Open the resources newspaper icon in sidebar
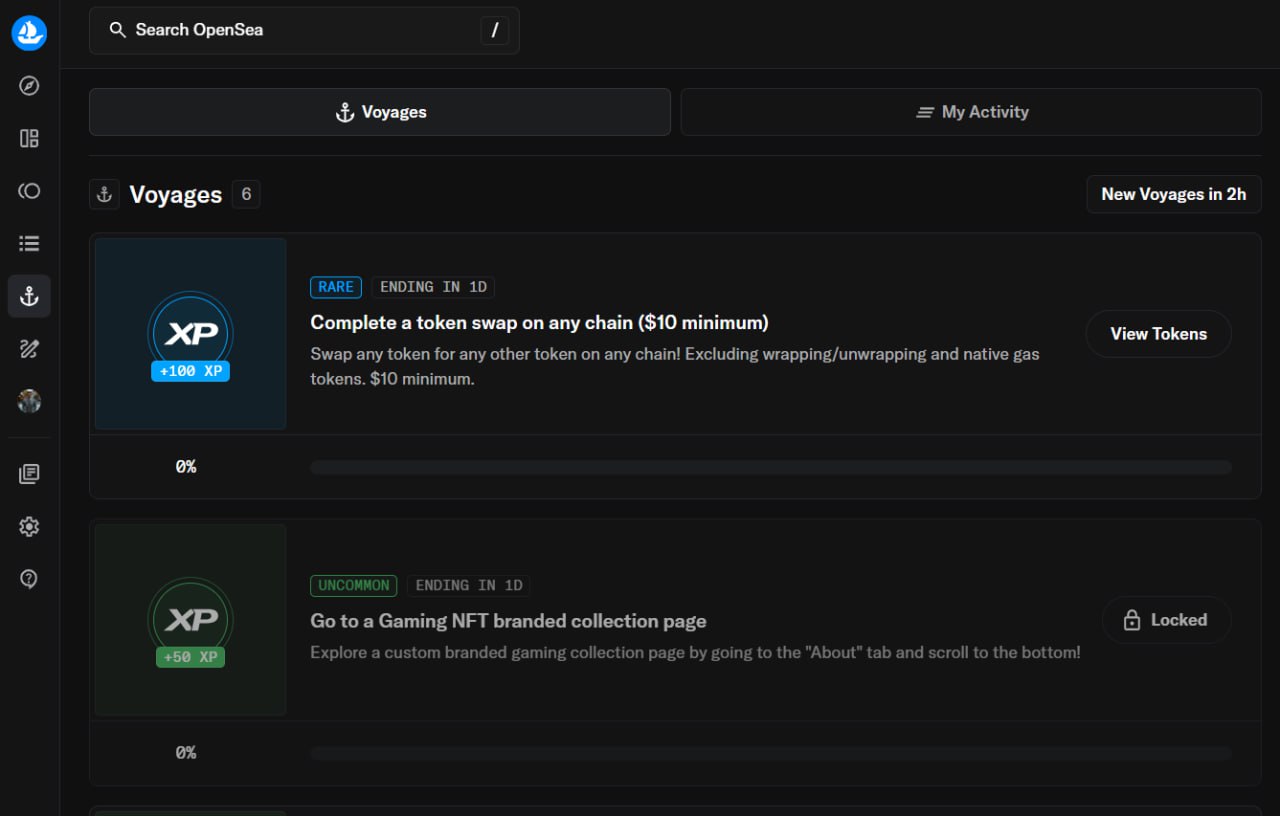1280x816 pixels. coord(29,474)
